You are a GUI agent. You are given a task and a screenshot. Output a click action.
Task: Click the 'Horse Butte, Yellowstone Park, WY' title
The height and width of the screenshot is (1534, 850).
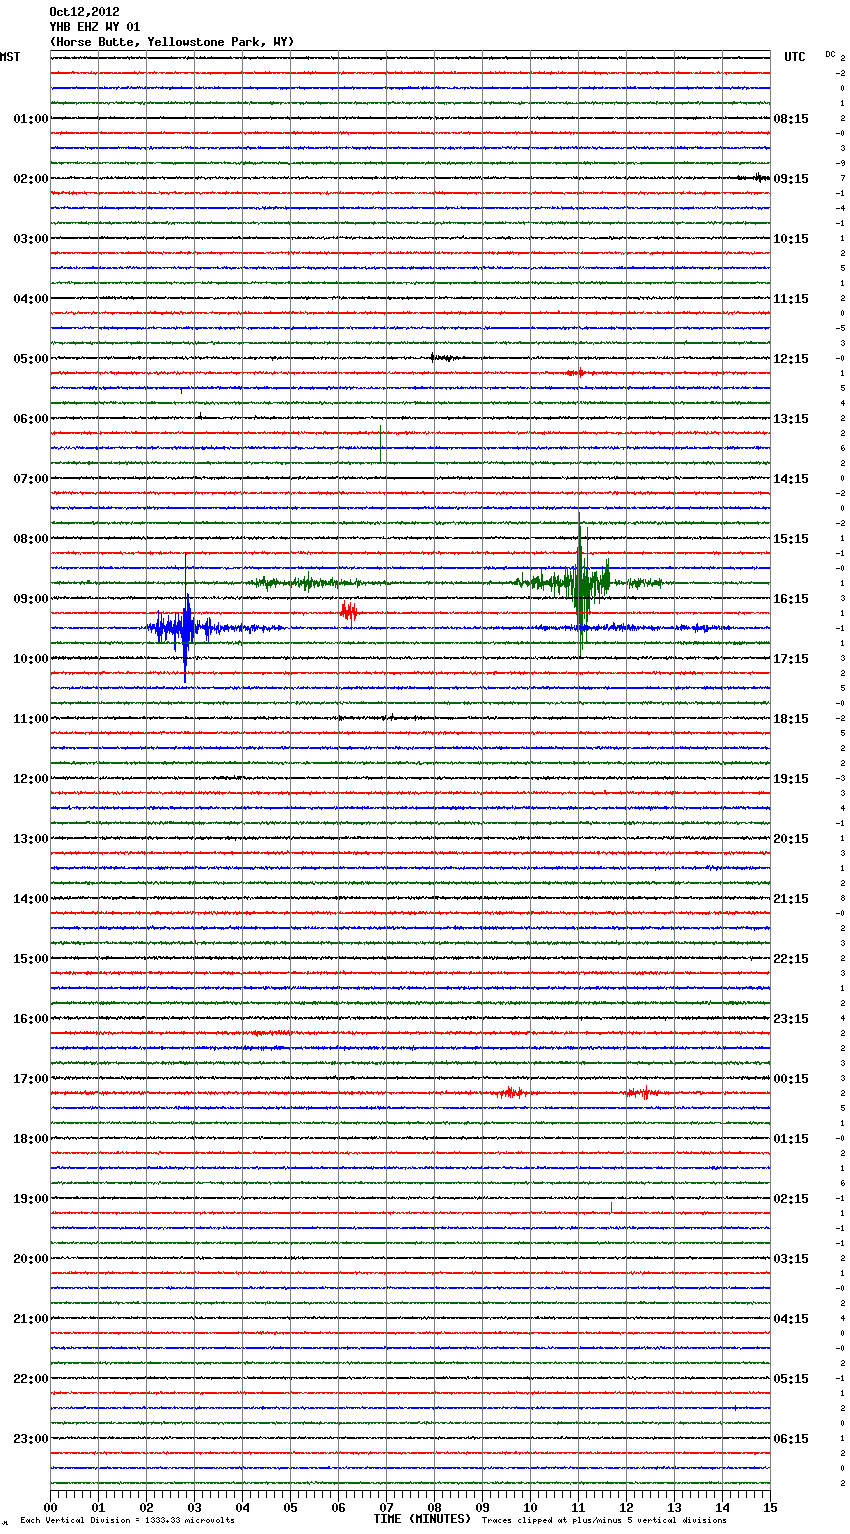pyautogui.click(x=172, y=42)
